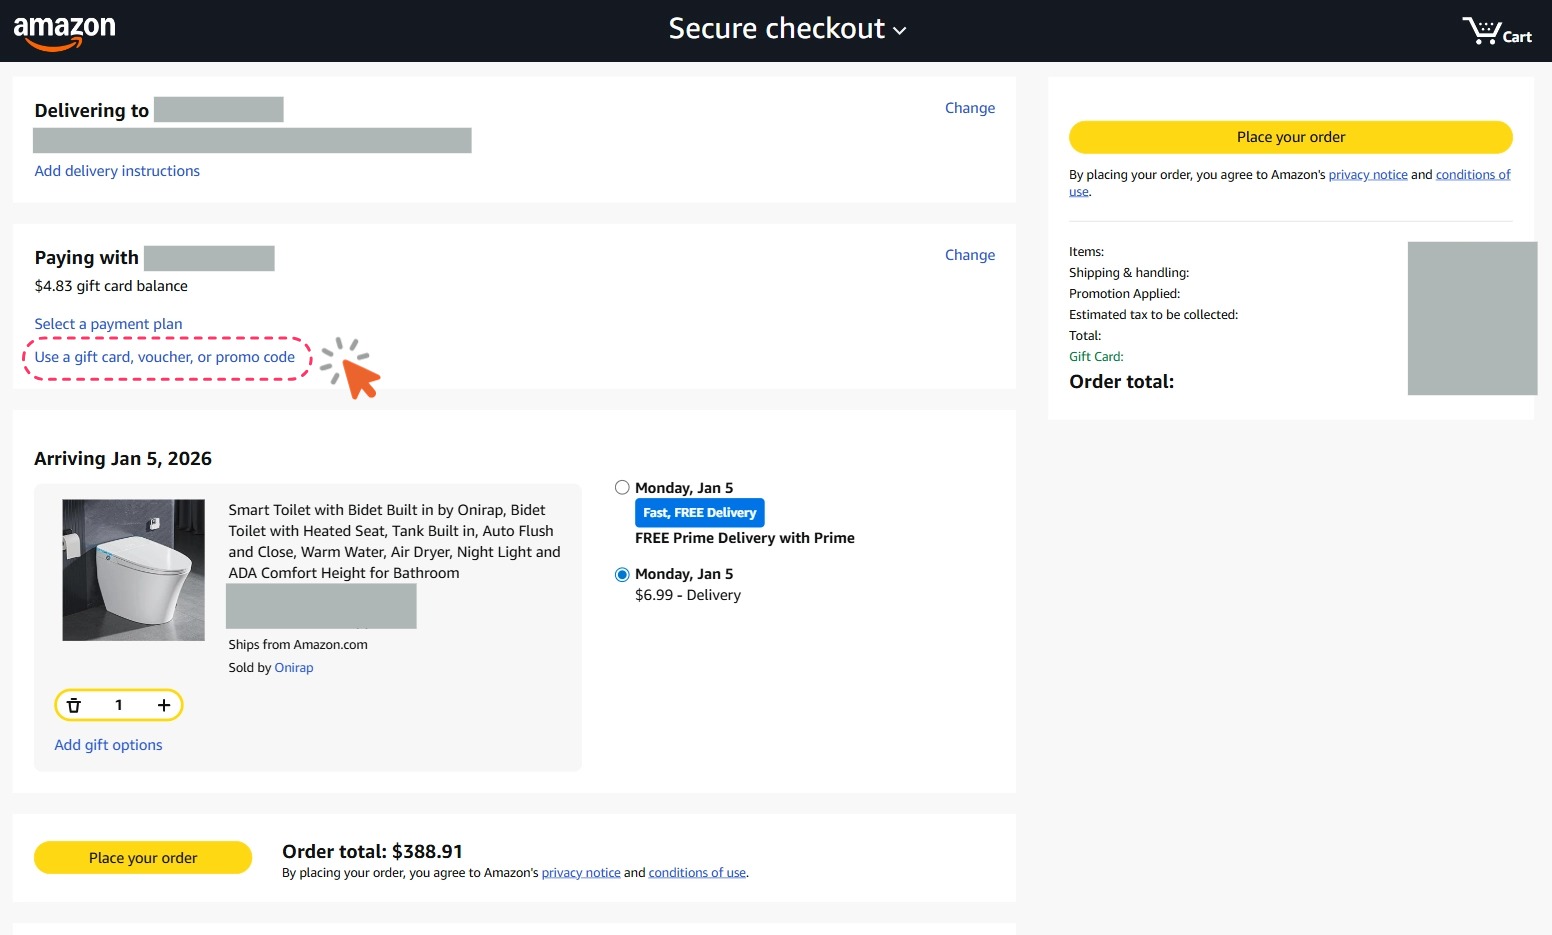
Task: Use a gift card, voucher, or promo code
Action: point(165,357)
